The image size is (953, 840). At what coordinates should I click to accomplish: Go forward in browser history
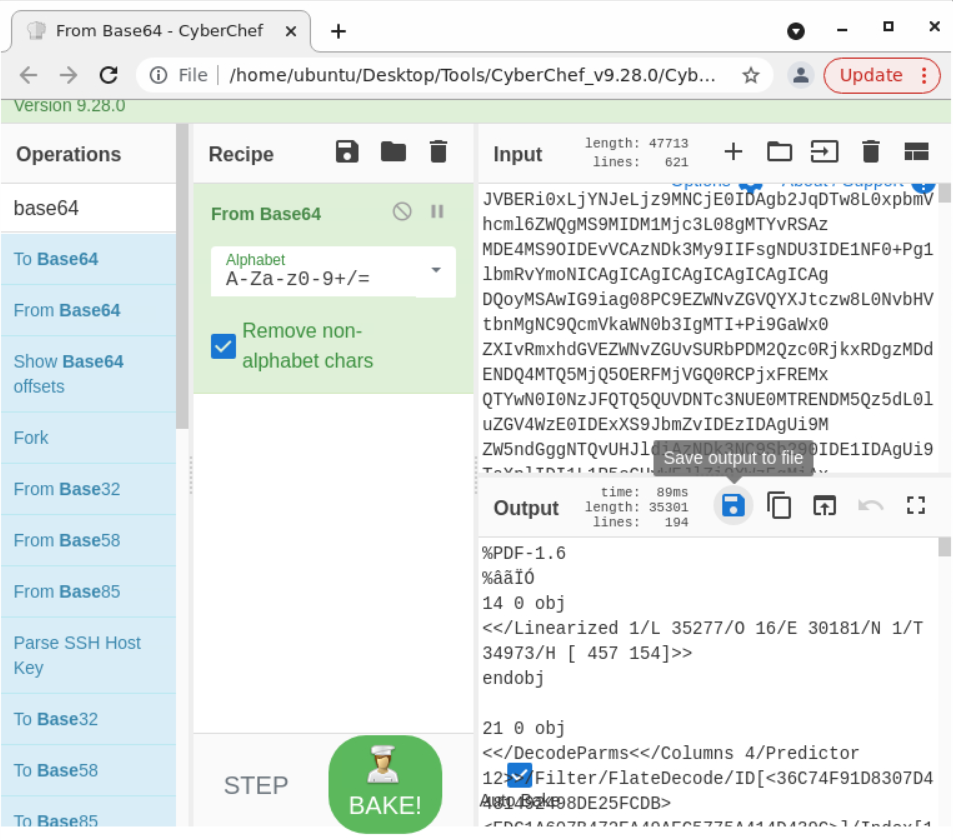click(69, 75)
